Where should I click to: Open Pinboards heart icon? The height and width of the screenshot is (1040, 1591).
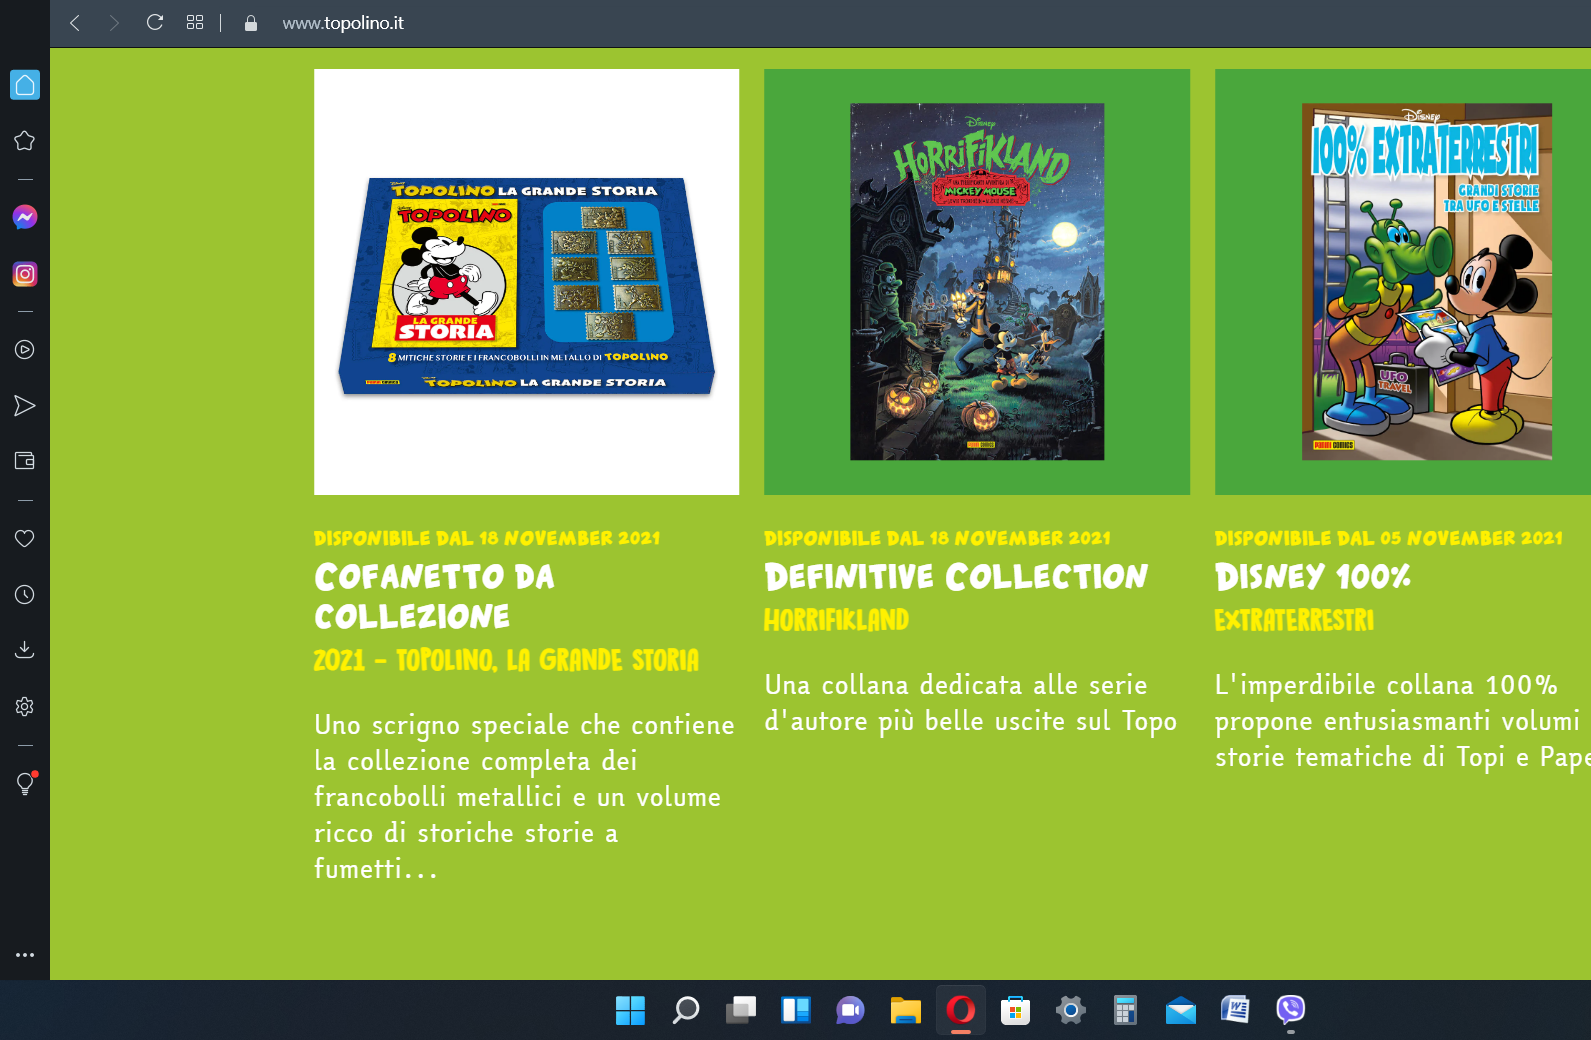coord(25,538)
